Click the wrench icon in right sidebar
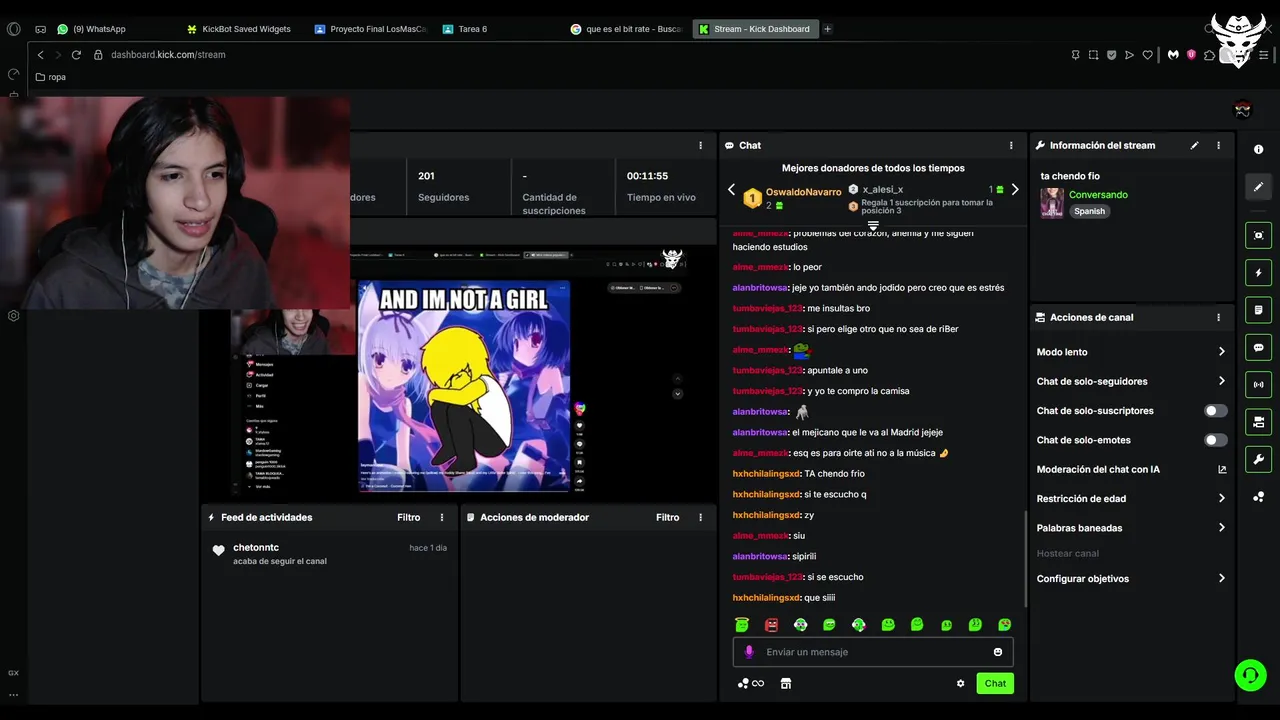This screenshot has width=1280, height=720. point(1258,460)
